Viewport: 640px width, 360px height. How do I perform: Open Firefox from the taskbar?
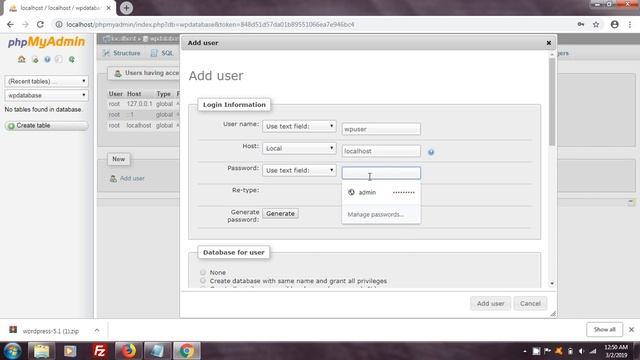point(128,351)
